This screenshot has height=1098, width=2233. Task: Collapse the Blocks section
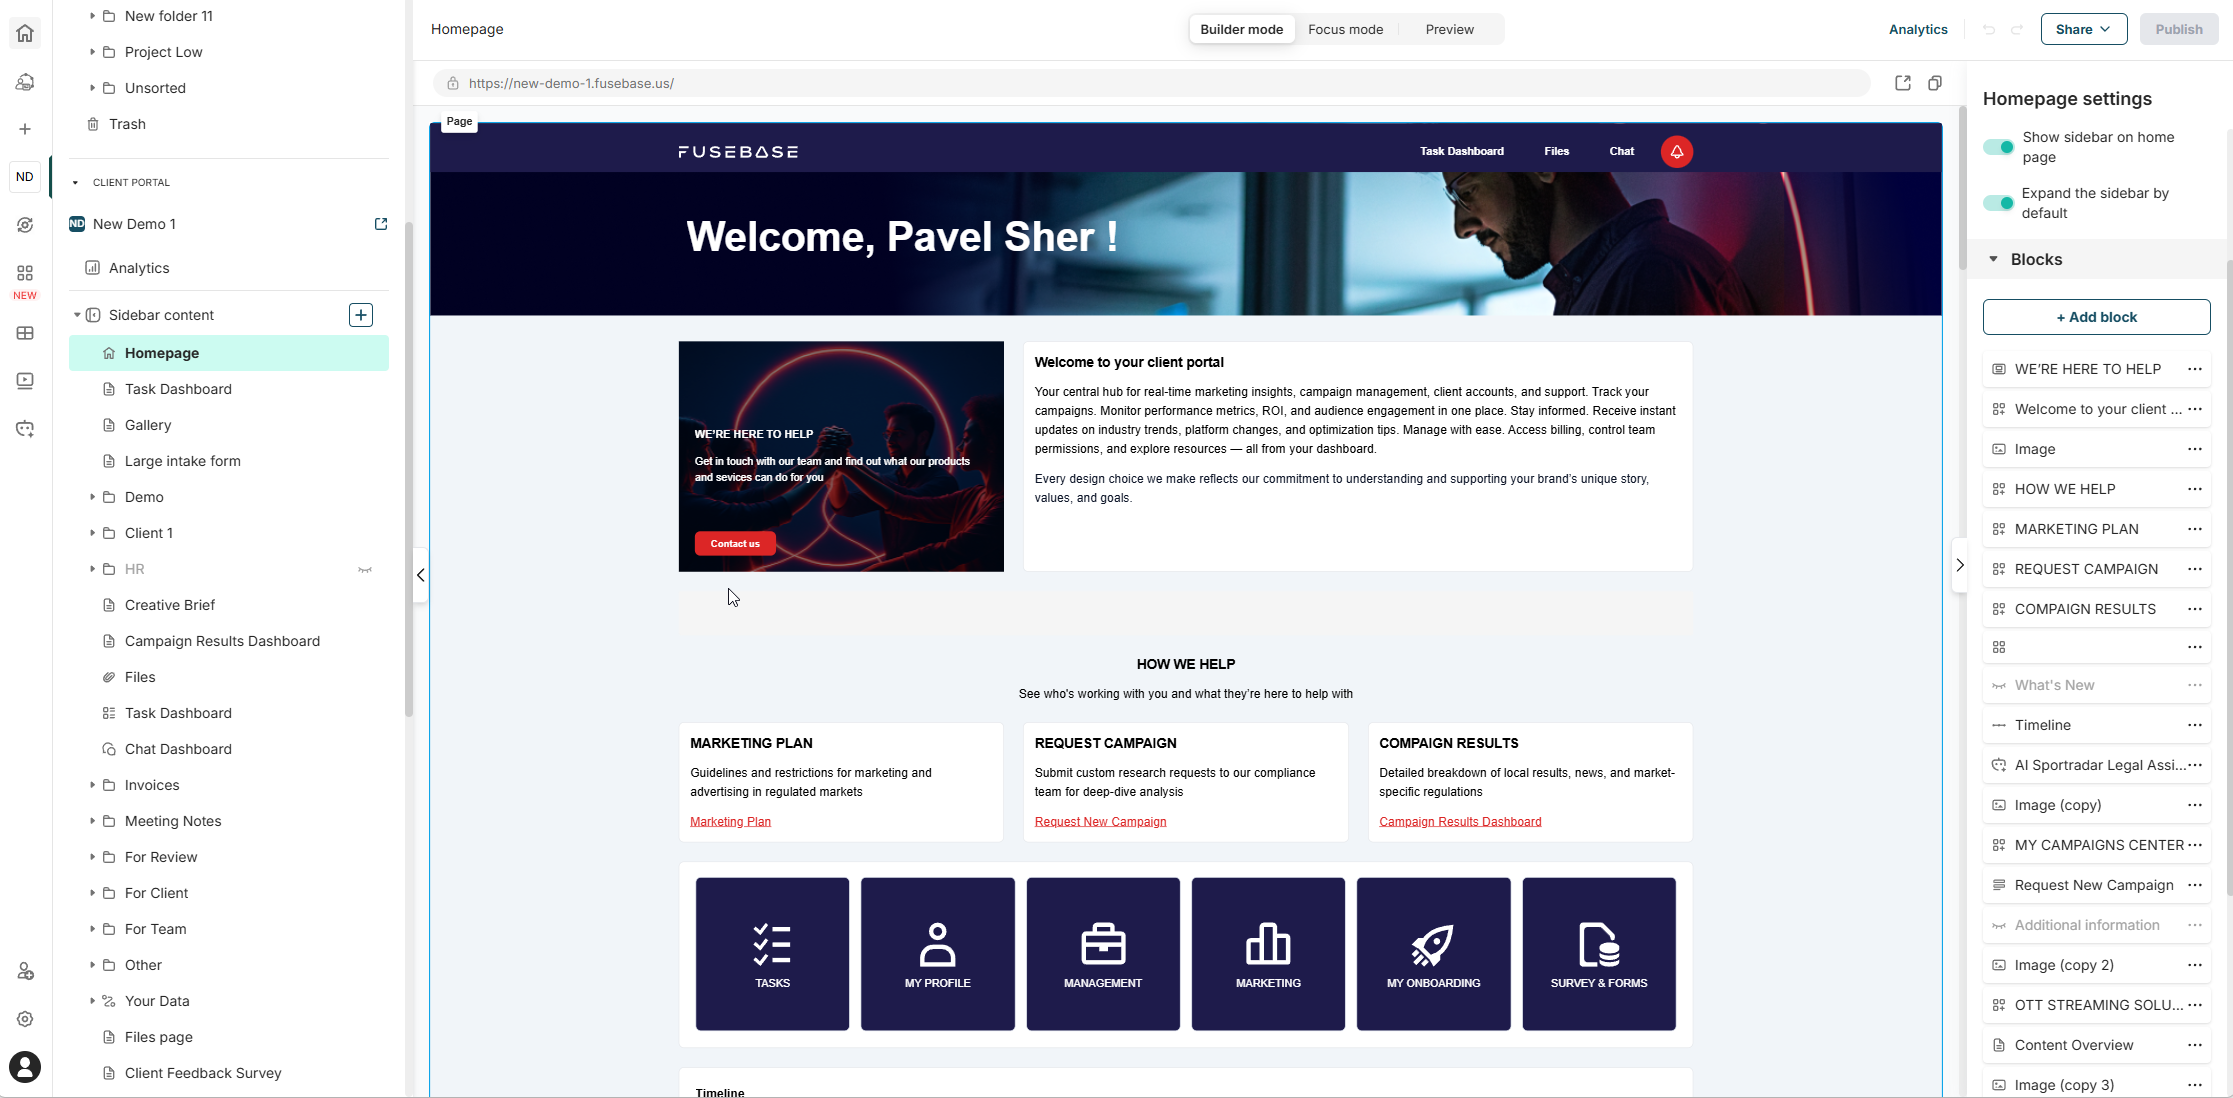tap(1993, 259)
